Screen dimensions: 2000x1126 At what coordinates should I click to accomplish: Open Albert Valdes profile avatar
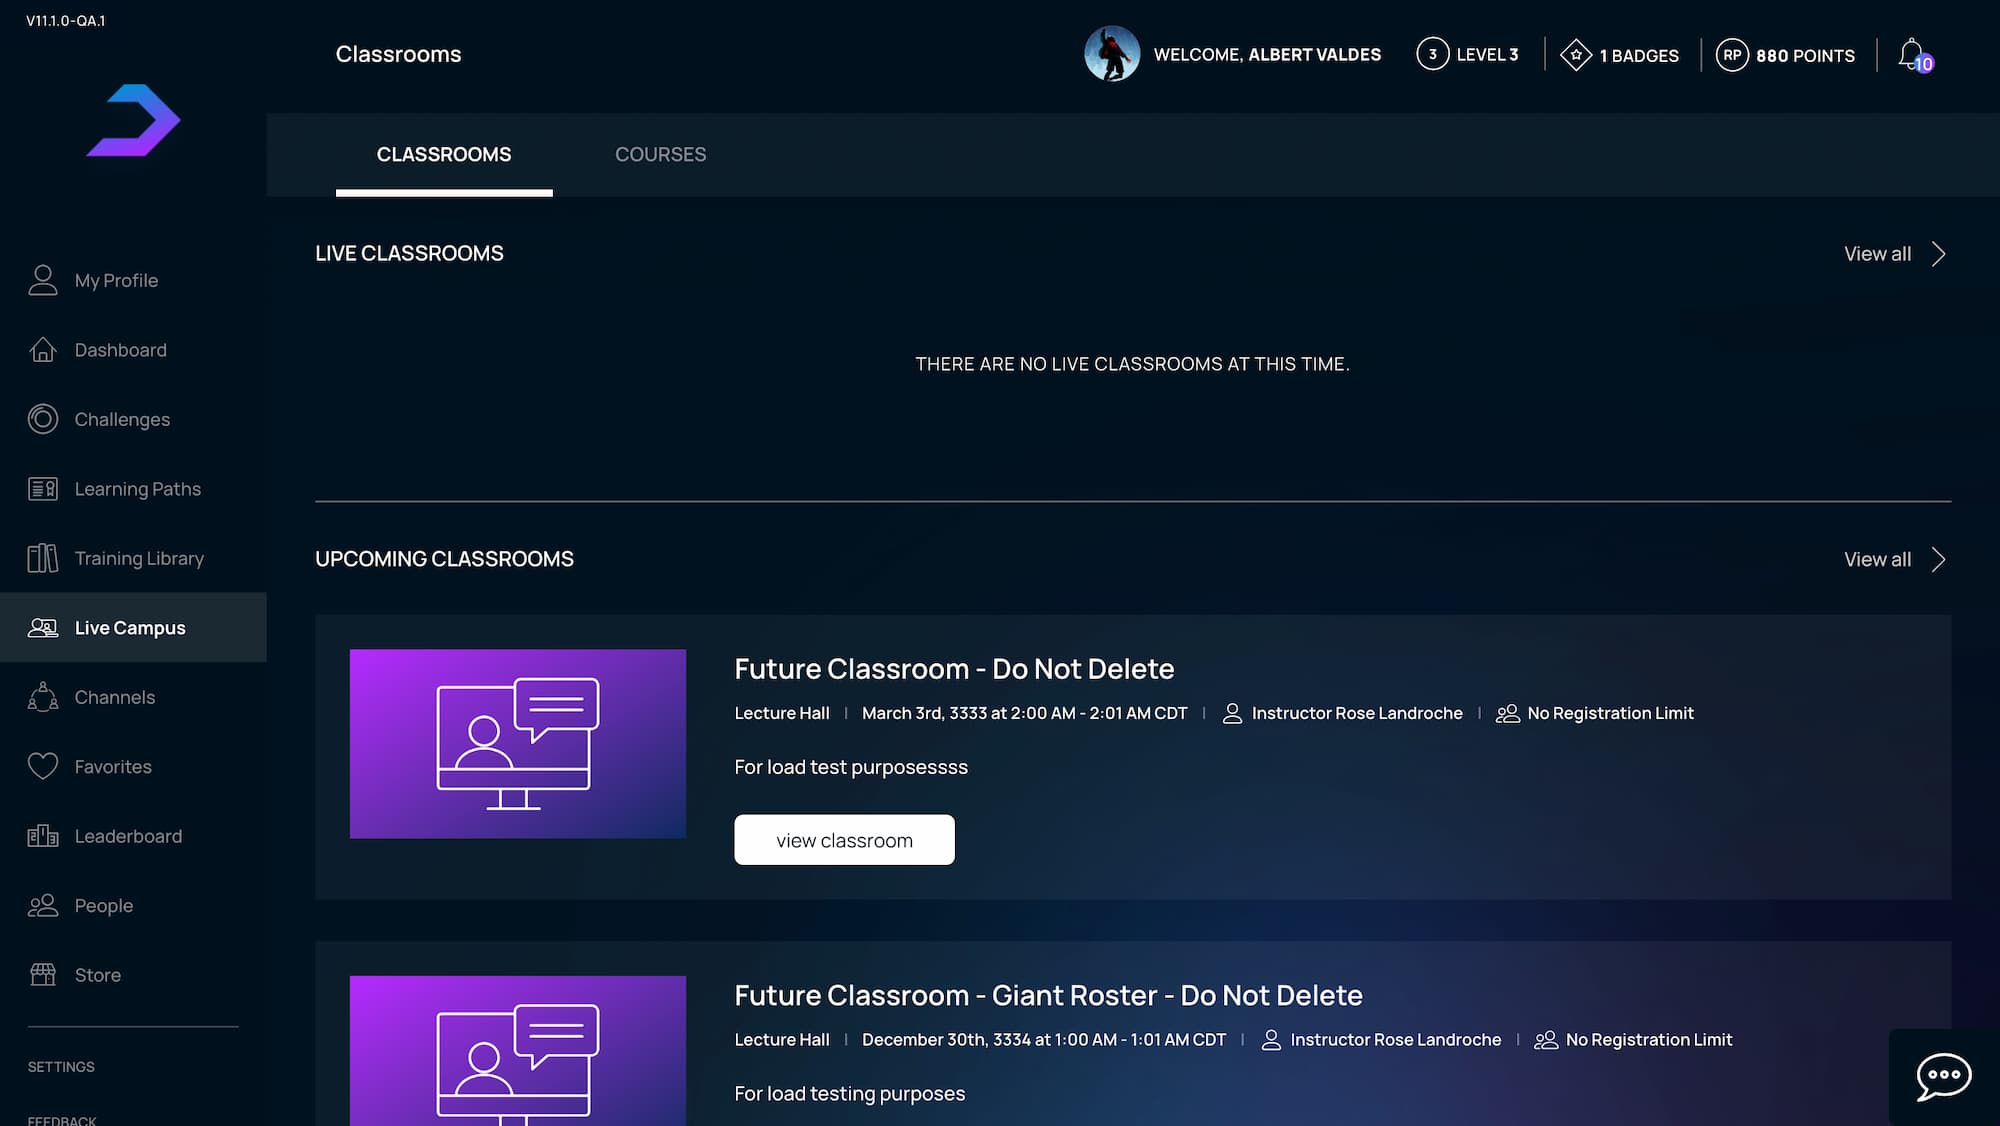click(x=1112, y=54)
